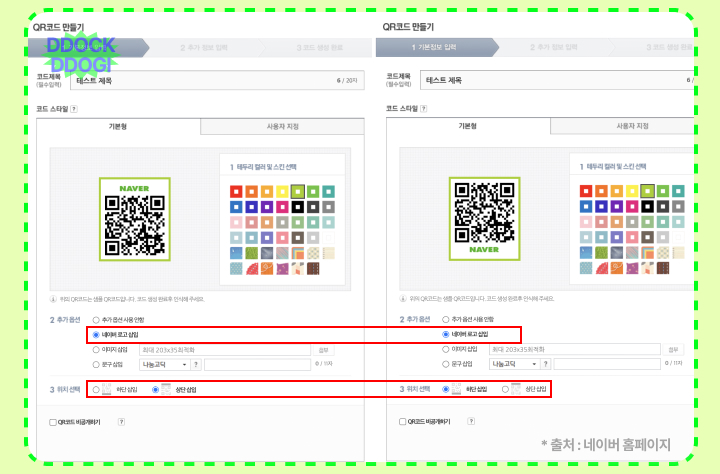Viewport: 720px width, 474px height.
Task: Pick teal polka-dot skin in right screenshot
Action: coord(586,268)
